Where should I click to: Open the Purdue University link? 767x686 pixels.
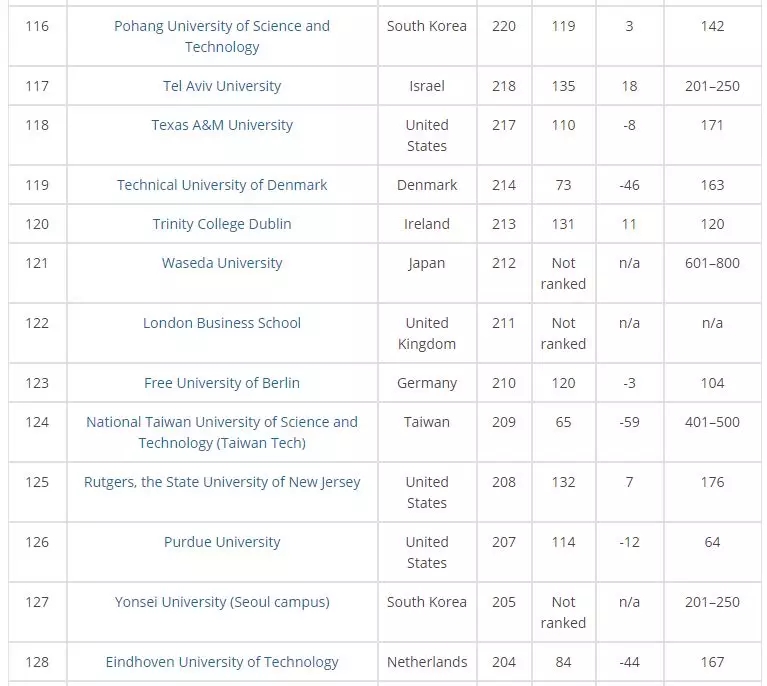point(222,542)
